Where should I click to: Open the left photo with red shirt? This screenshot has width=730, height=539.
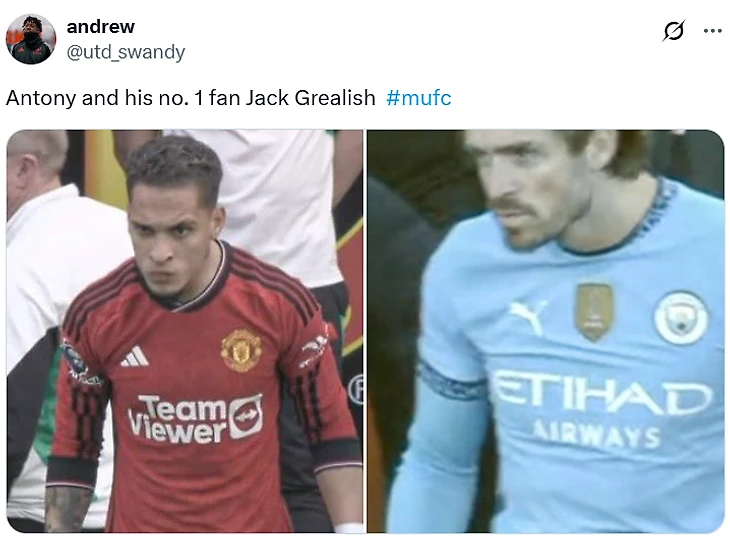point(185,331)
